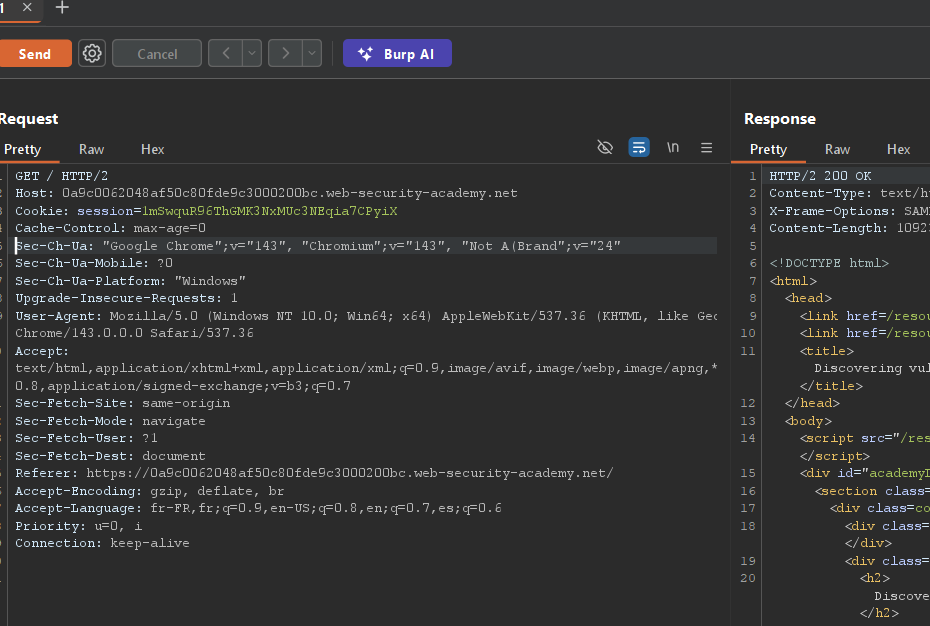
Task: Click the Send request button
Action: pos(34,54)
